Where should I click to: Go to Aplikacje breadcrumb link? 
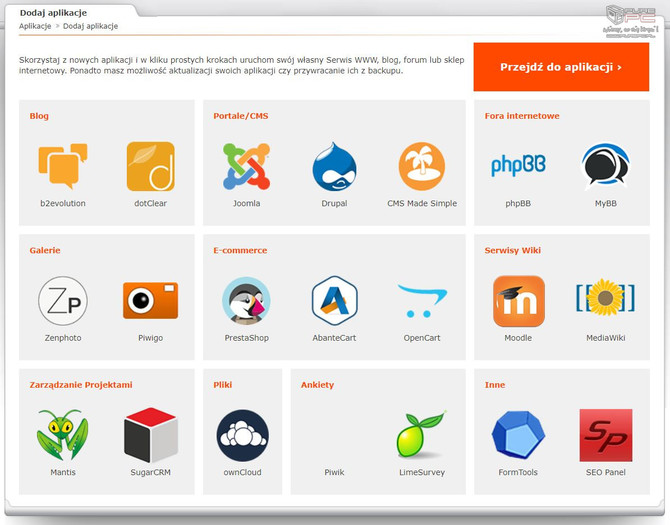click(x=35, y=26)
